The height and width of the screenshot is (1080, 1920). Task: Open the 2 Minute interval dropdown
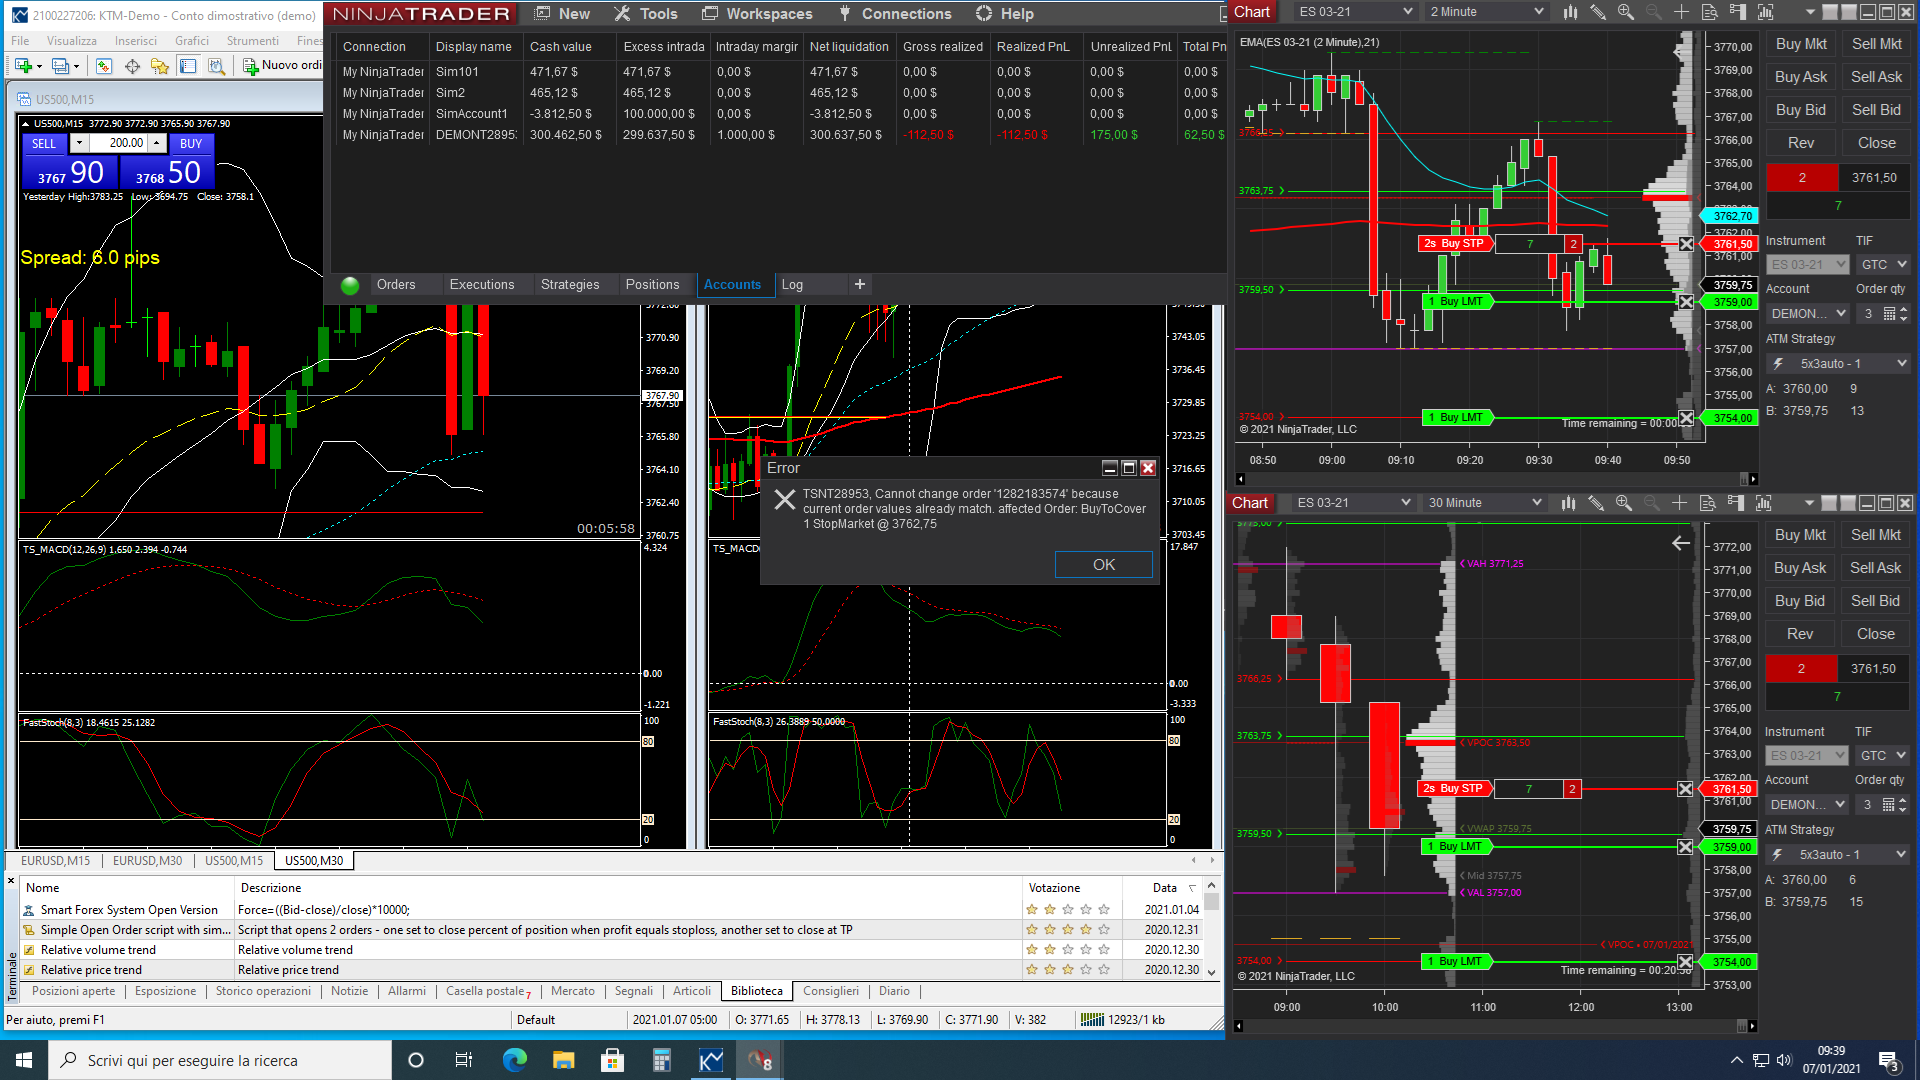click(x=1486, y=12)
